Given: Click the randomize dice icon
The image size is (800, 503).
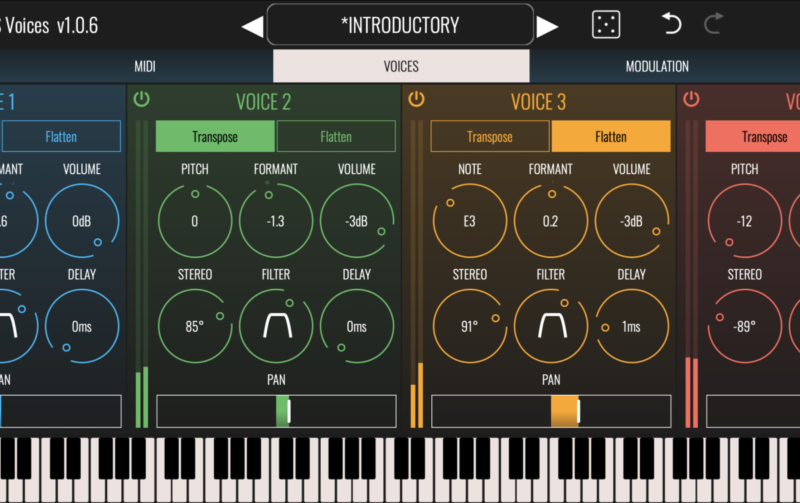Looking at the screenshot, I should (x=606, y=25).
